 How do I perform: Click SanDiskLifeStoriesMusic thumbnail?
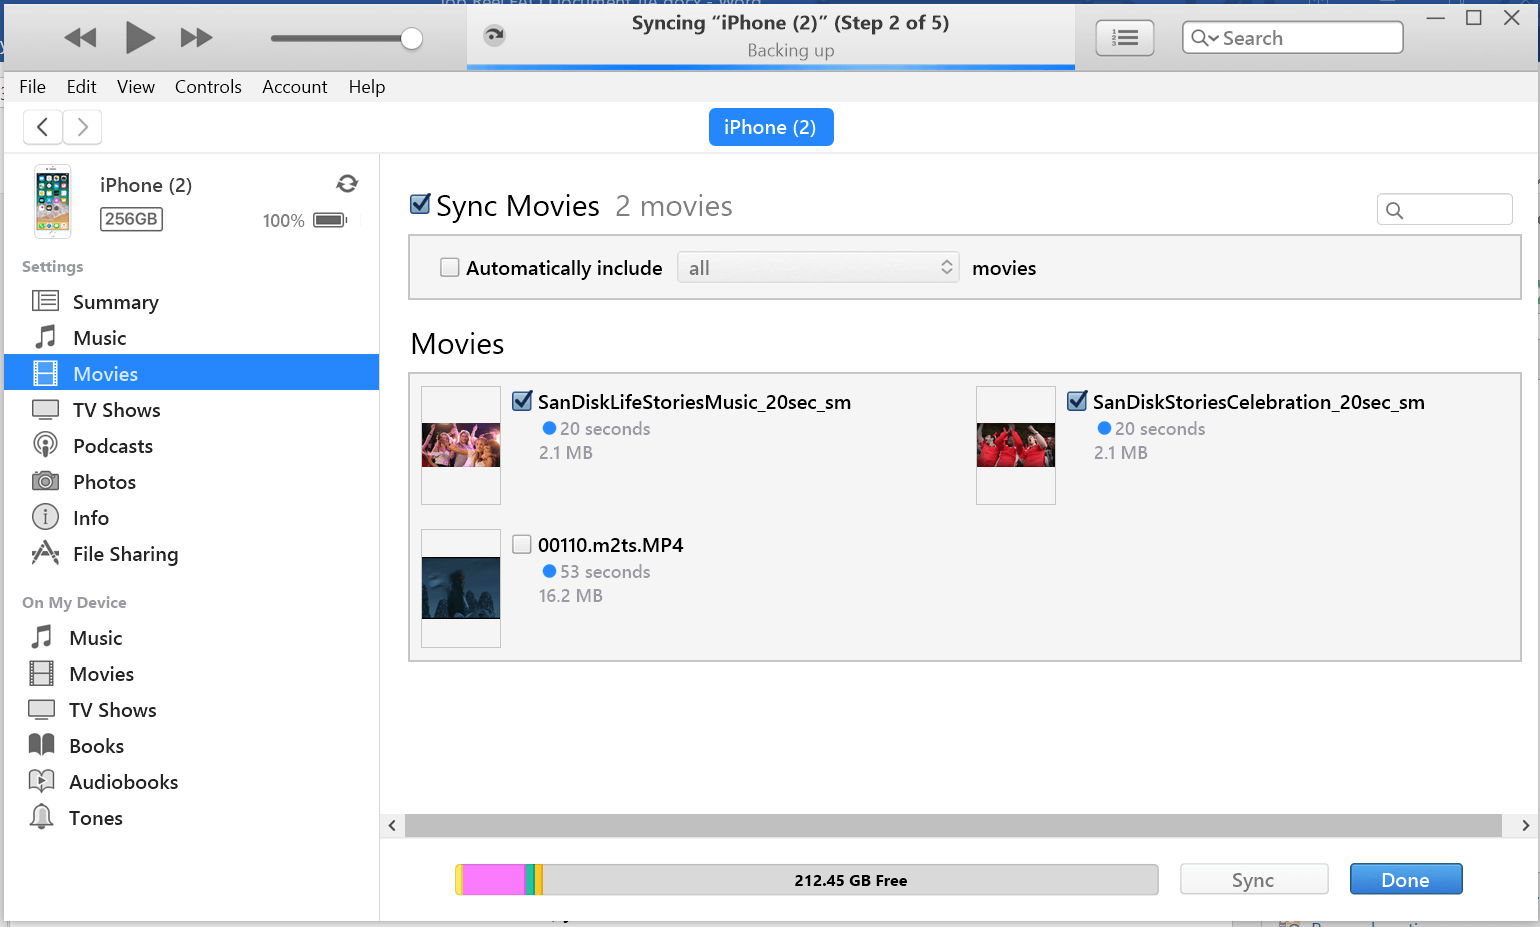click(461, 445)
